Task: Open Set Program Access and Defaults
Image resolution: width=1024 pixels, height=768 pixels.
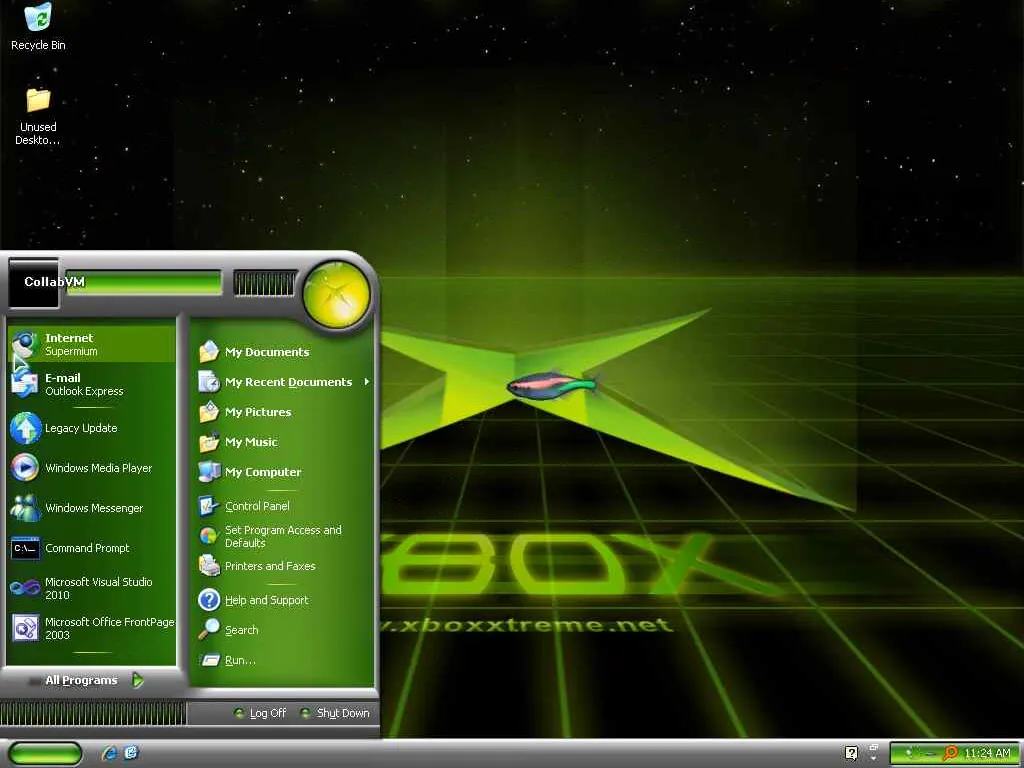Action: pyautogui.click(x=284, y=536)
